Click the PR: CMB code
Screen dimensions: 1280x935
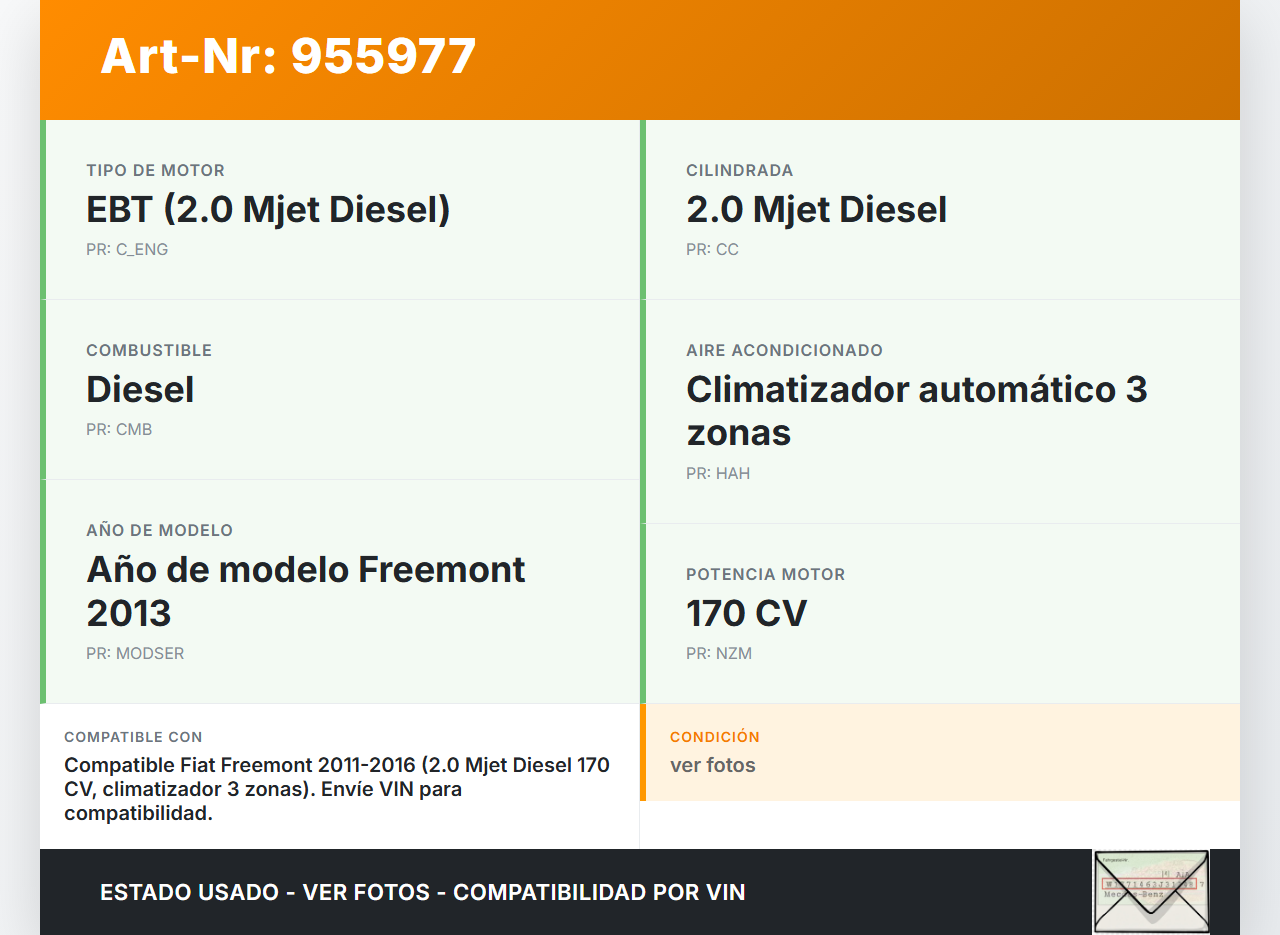coord(119,430)
